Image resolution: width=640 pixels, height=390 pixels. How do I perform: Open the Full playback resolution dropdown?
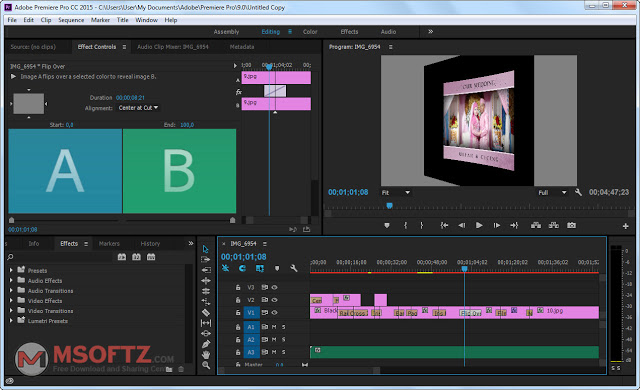tap(552, 193)
